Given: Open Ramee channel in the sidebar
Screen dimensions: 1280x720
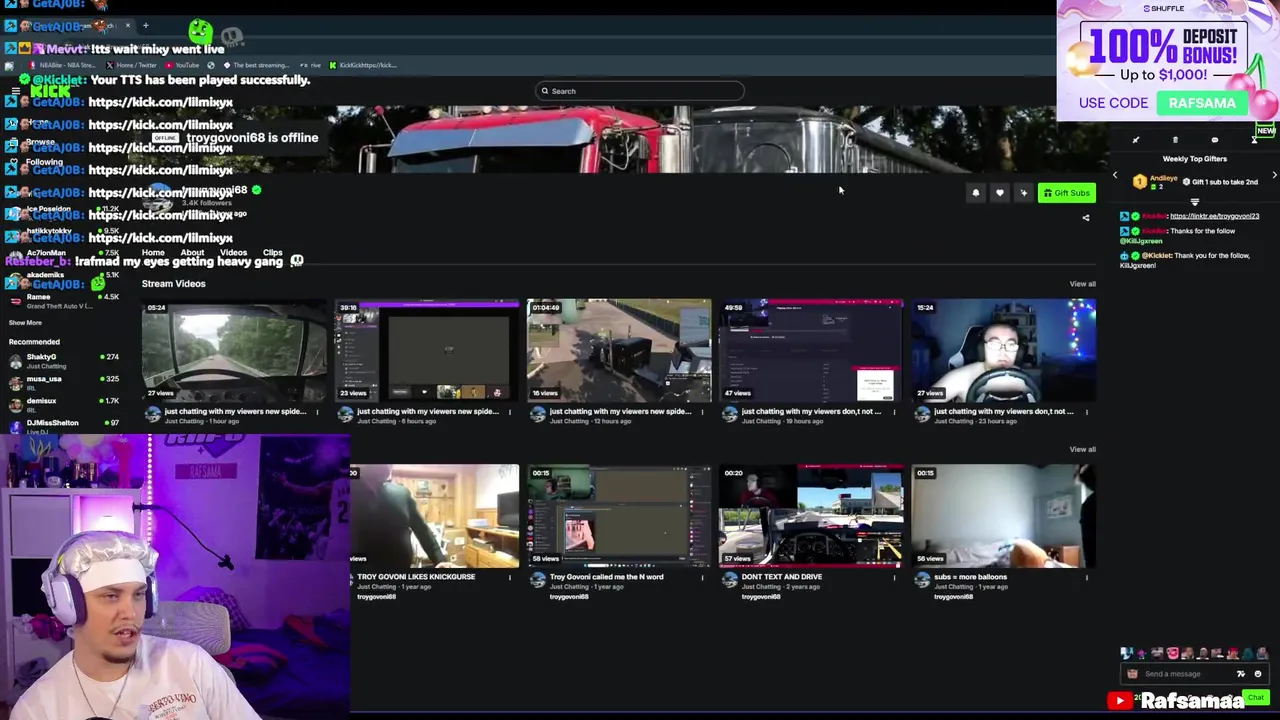Looking at the screenshot, I should 63,300.
